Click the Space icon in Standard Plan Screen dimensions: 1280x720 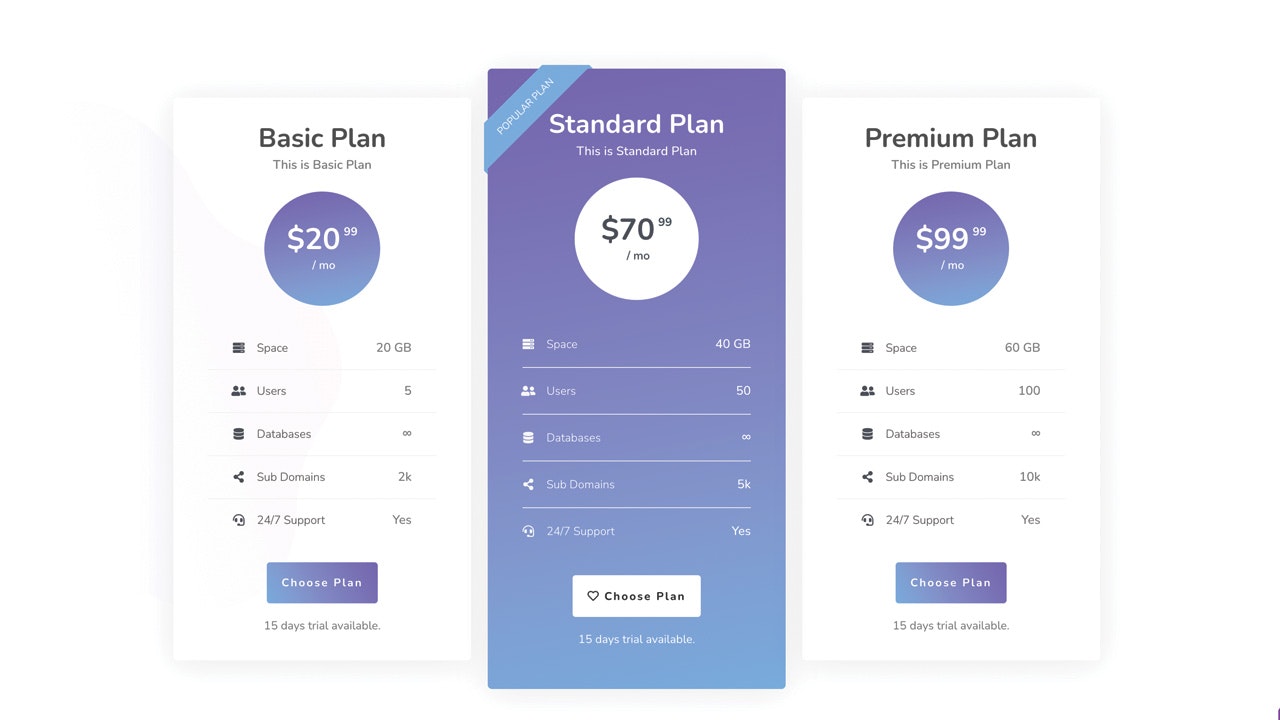click(x=529, y=343)
